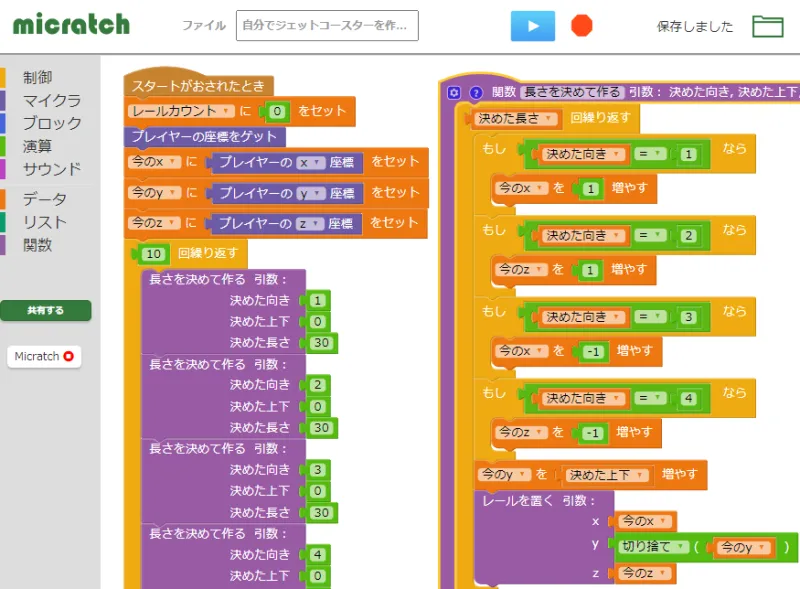Image resolution: width=800 pixels, height=589 pixels.
Task: Click the comparison value 2 in if condition
Action: [x=688, y=236]
